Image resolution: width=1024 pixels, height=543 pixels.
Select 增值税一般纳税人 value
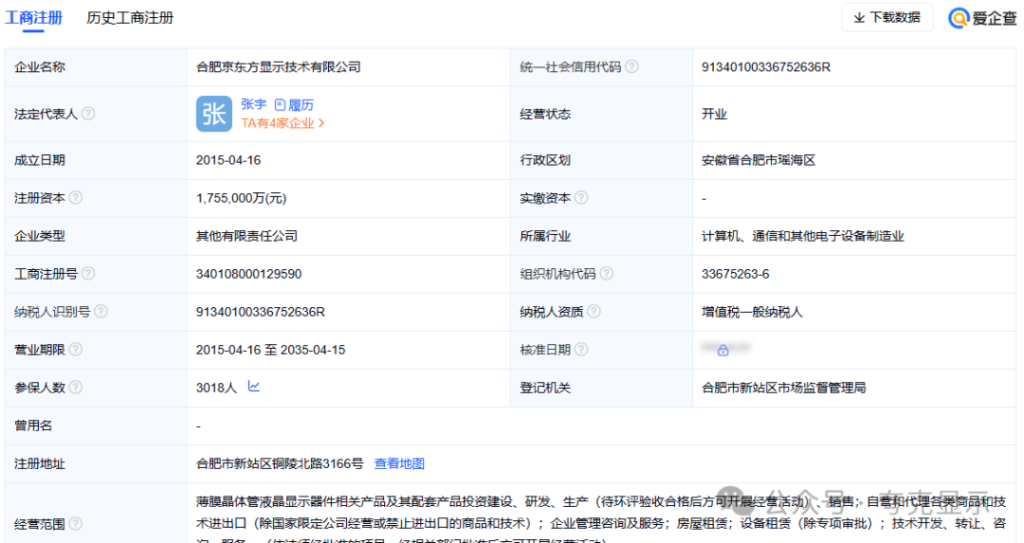point(752,312)
